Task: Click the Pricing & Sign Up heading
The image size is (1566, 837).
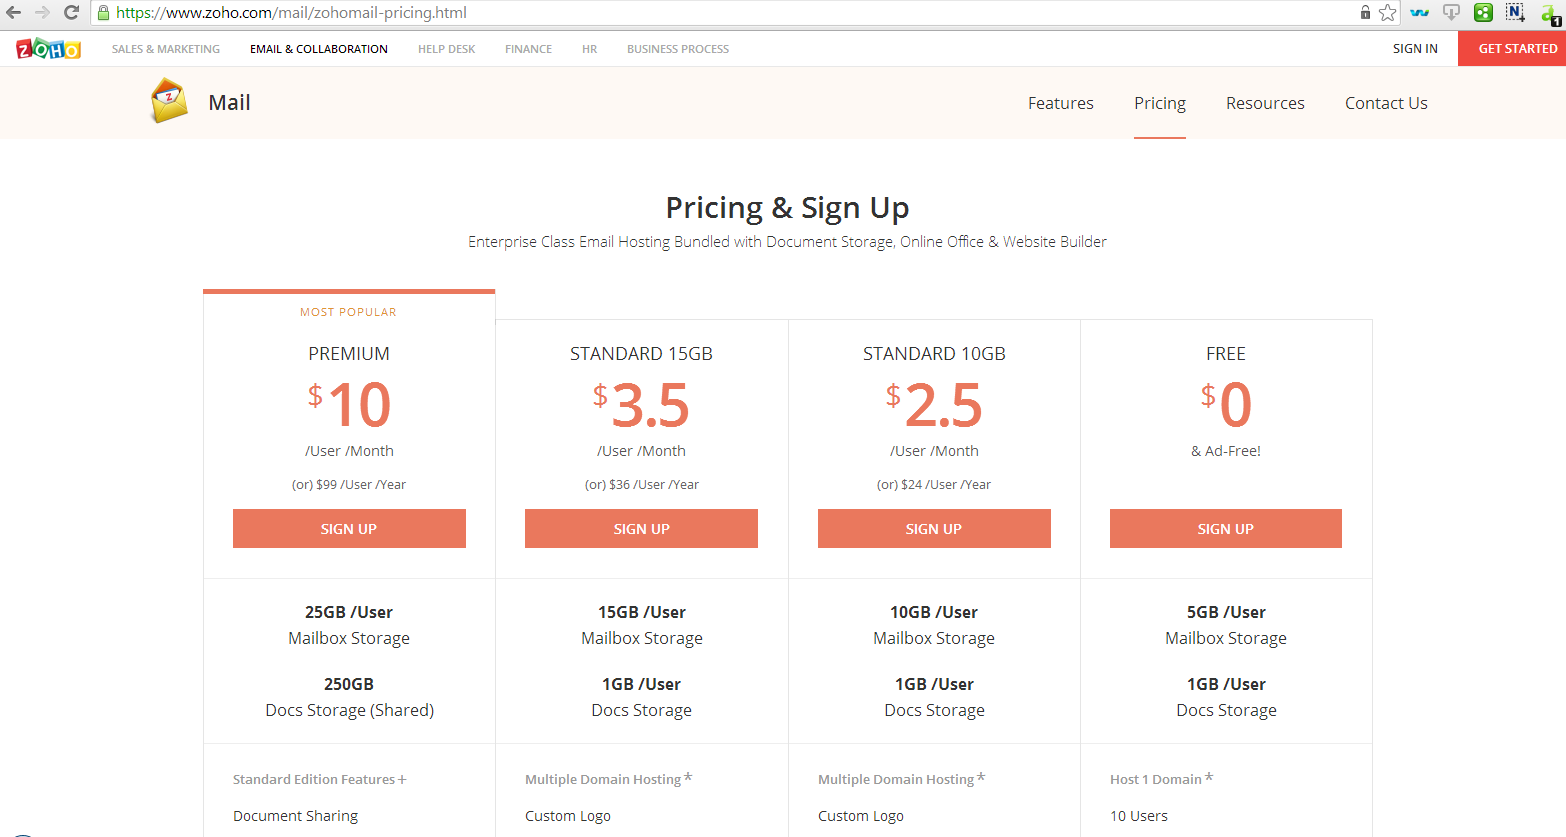Action: pos(787,208)
